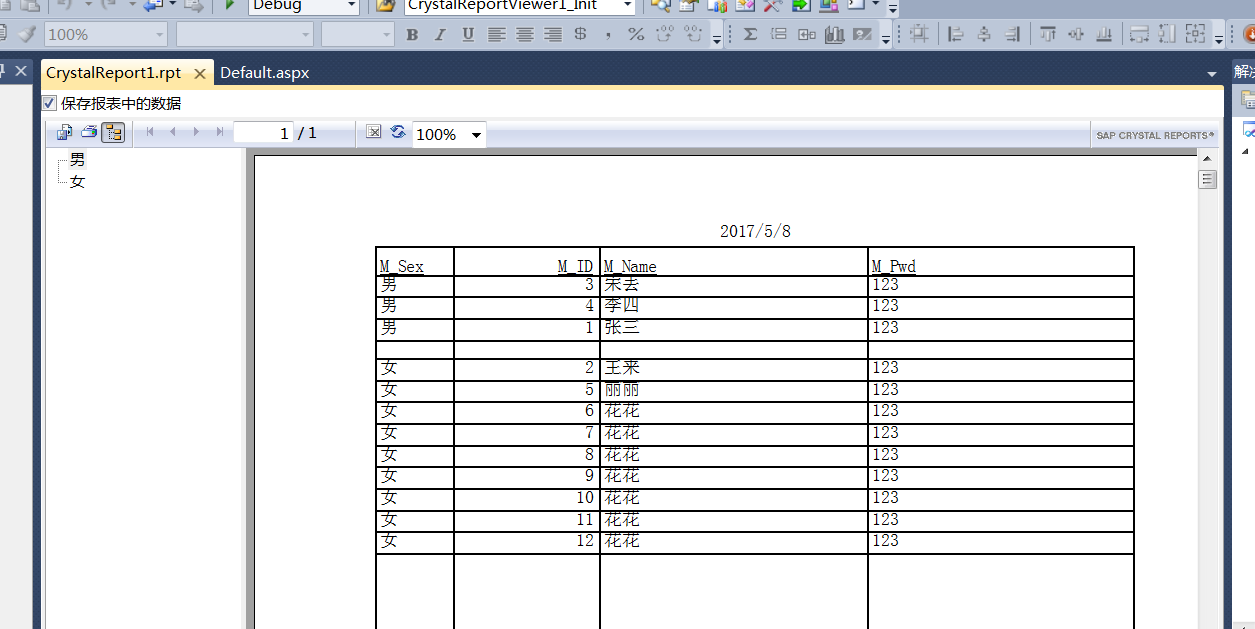Click the align centers layout icon
Screen dimensions: 1255x629
pyautogui.click(x=984, y=35)
